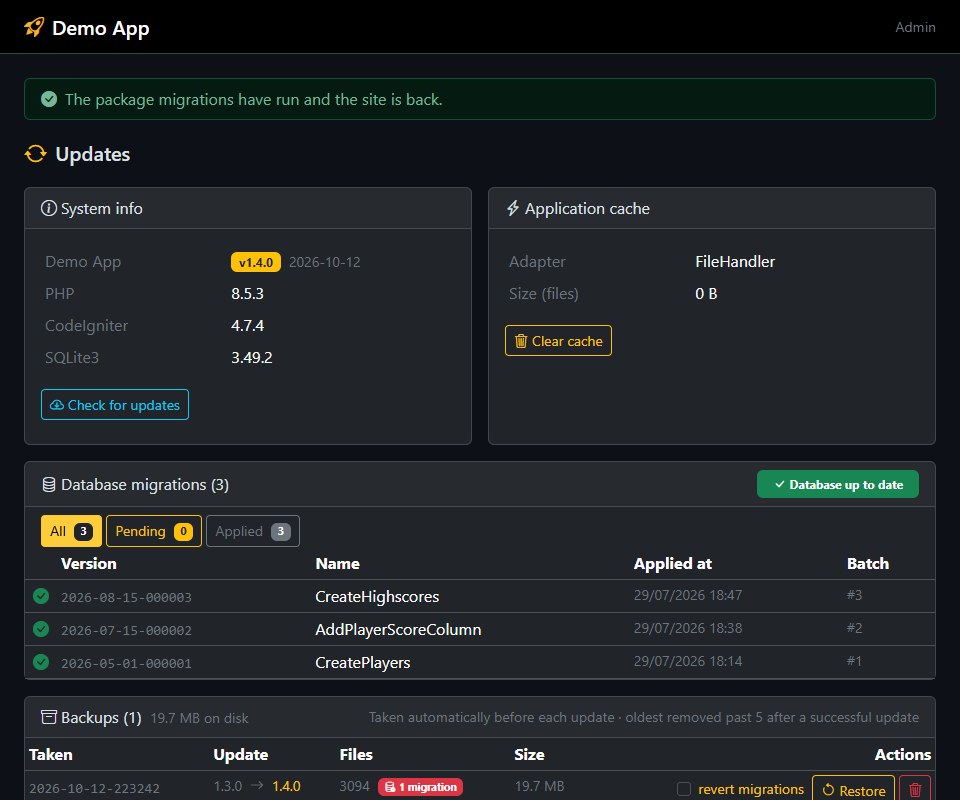Viewport: 960px width, 800px height.
Task: Click the Application cache lightning icon
Action: pos(513,208)
